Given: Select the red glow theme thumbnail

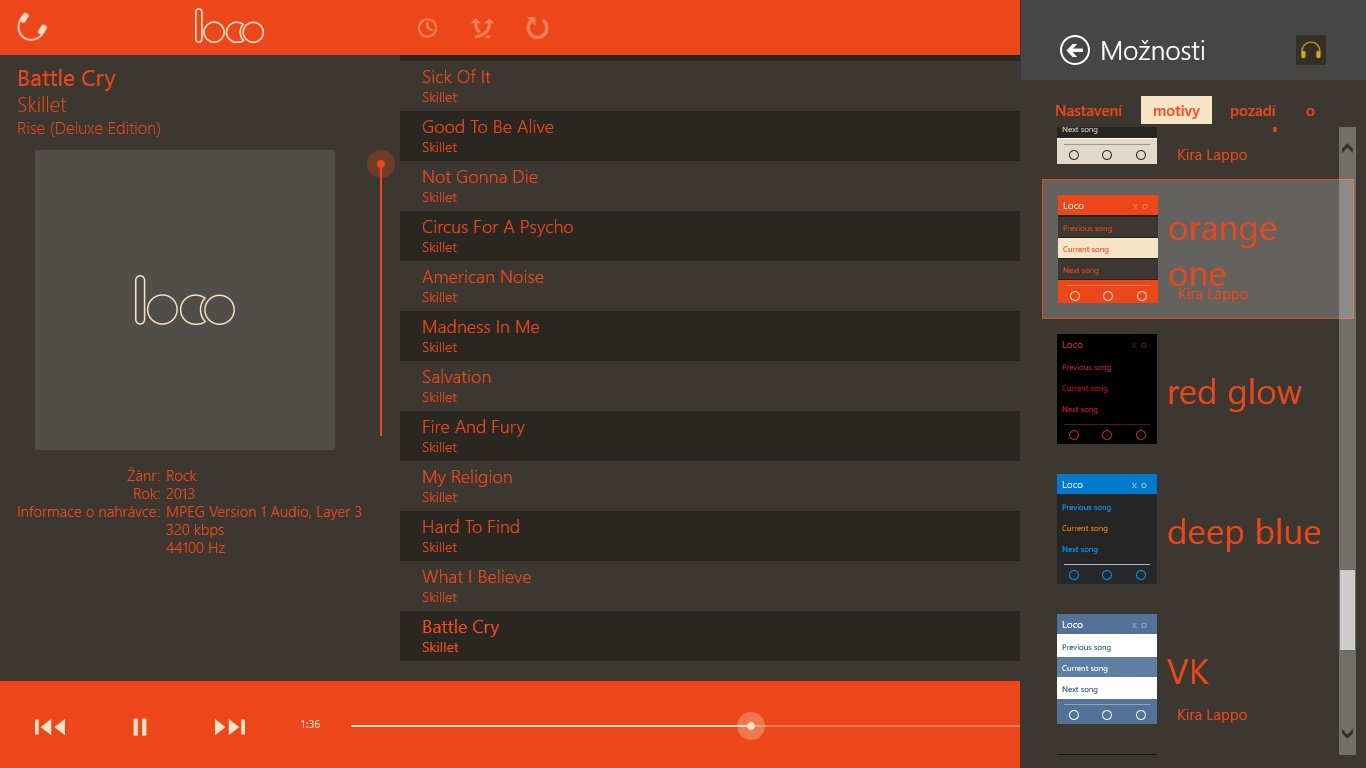Looking at the screenshot, I should click(1107, 389).
